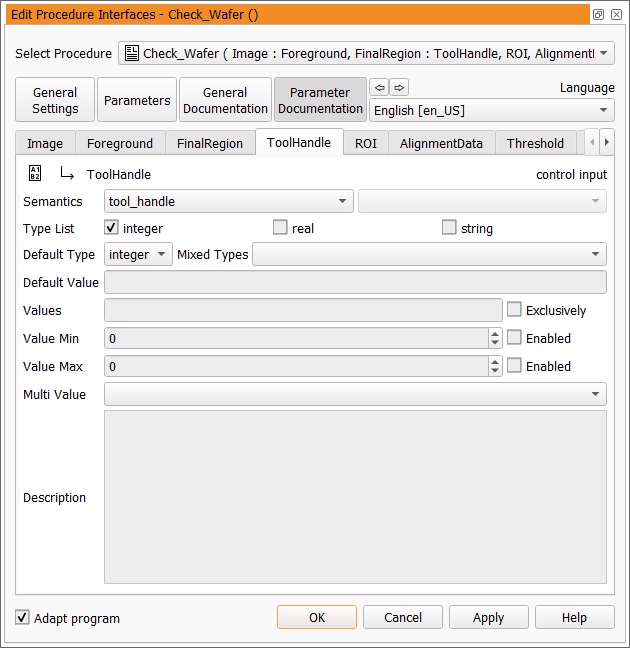Screen dimensions: 630x648
Task: Click the OK button
Action: coord(317,617)
